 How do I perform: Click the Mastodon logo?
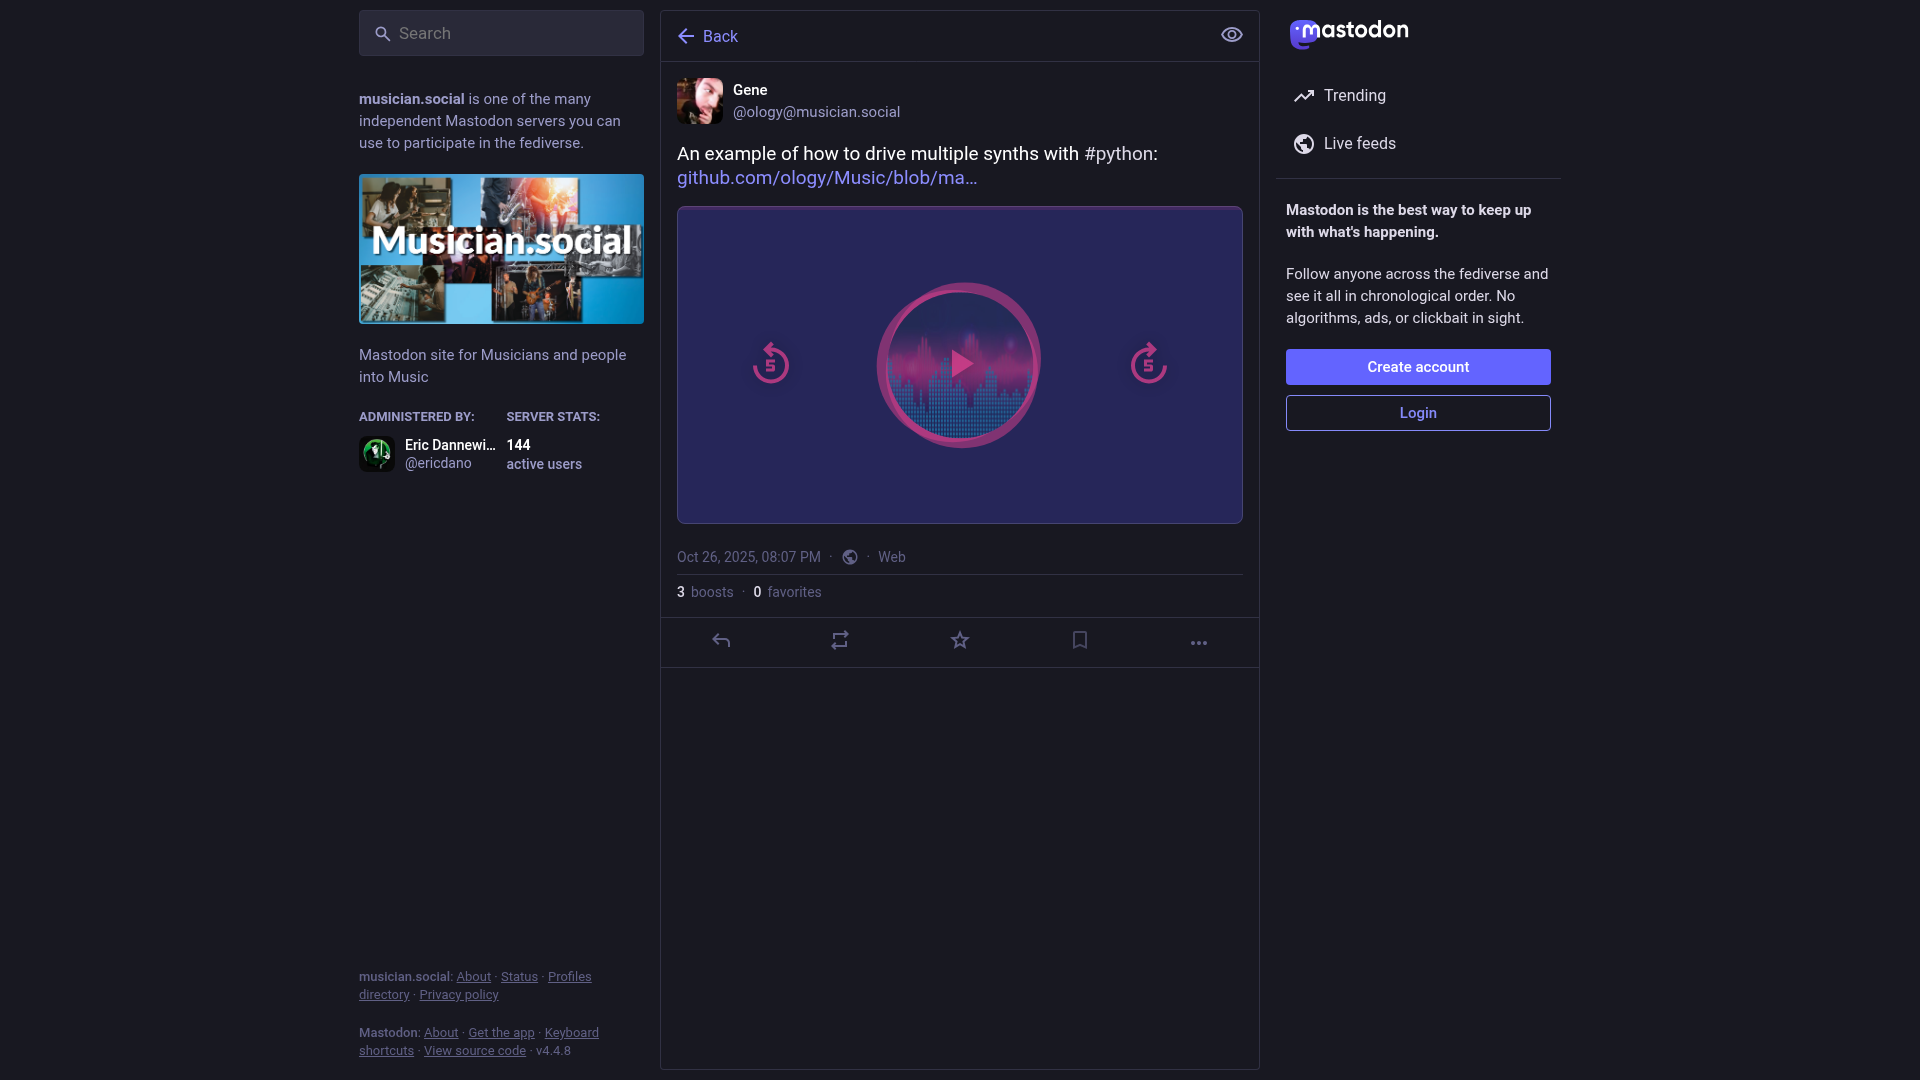tap(1349, 33)
